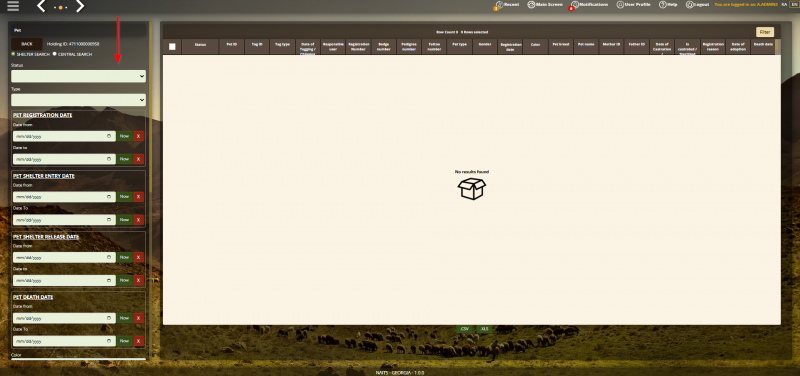Clear Shelter Release Date from with red X
800x376 pixels.
point(138,258)
